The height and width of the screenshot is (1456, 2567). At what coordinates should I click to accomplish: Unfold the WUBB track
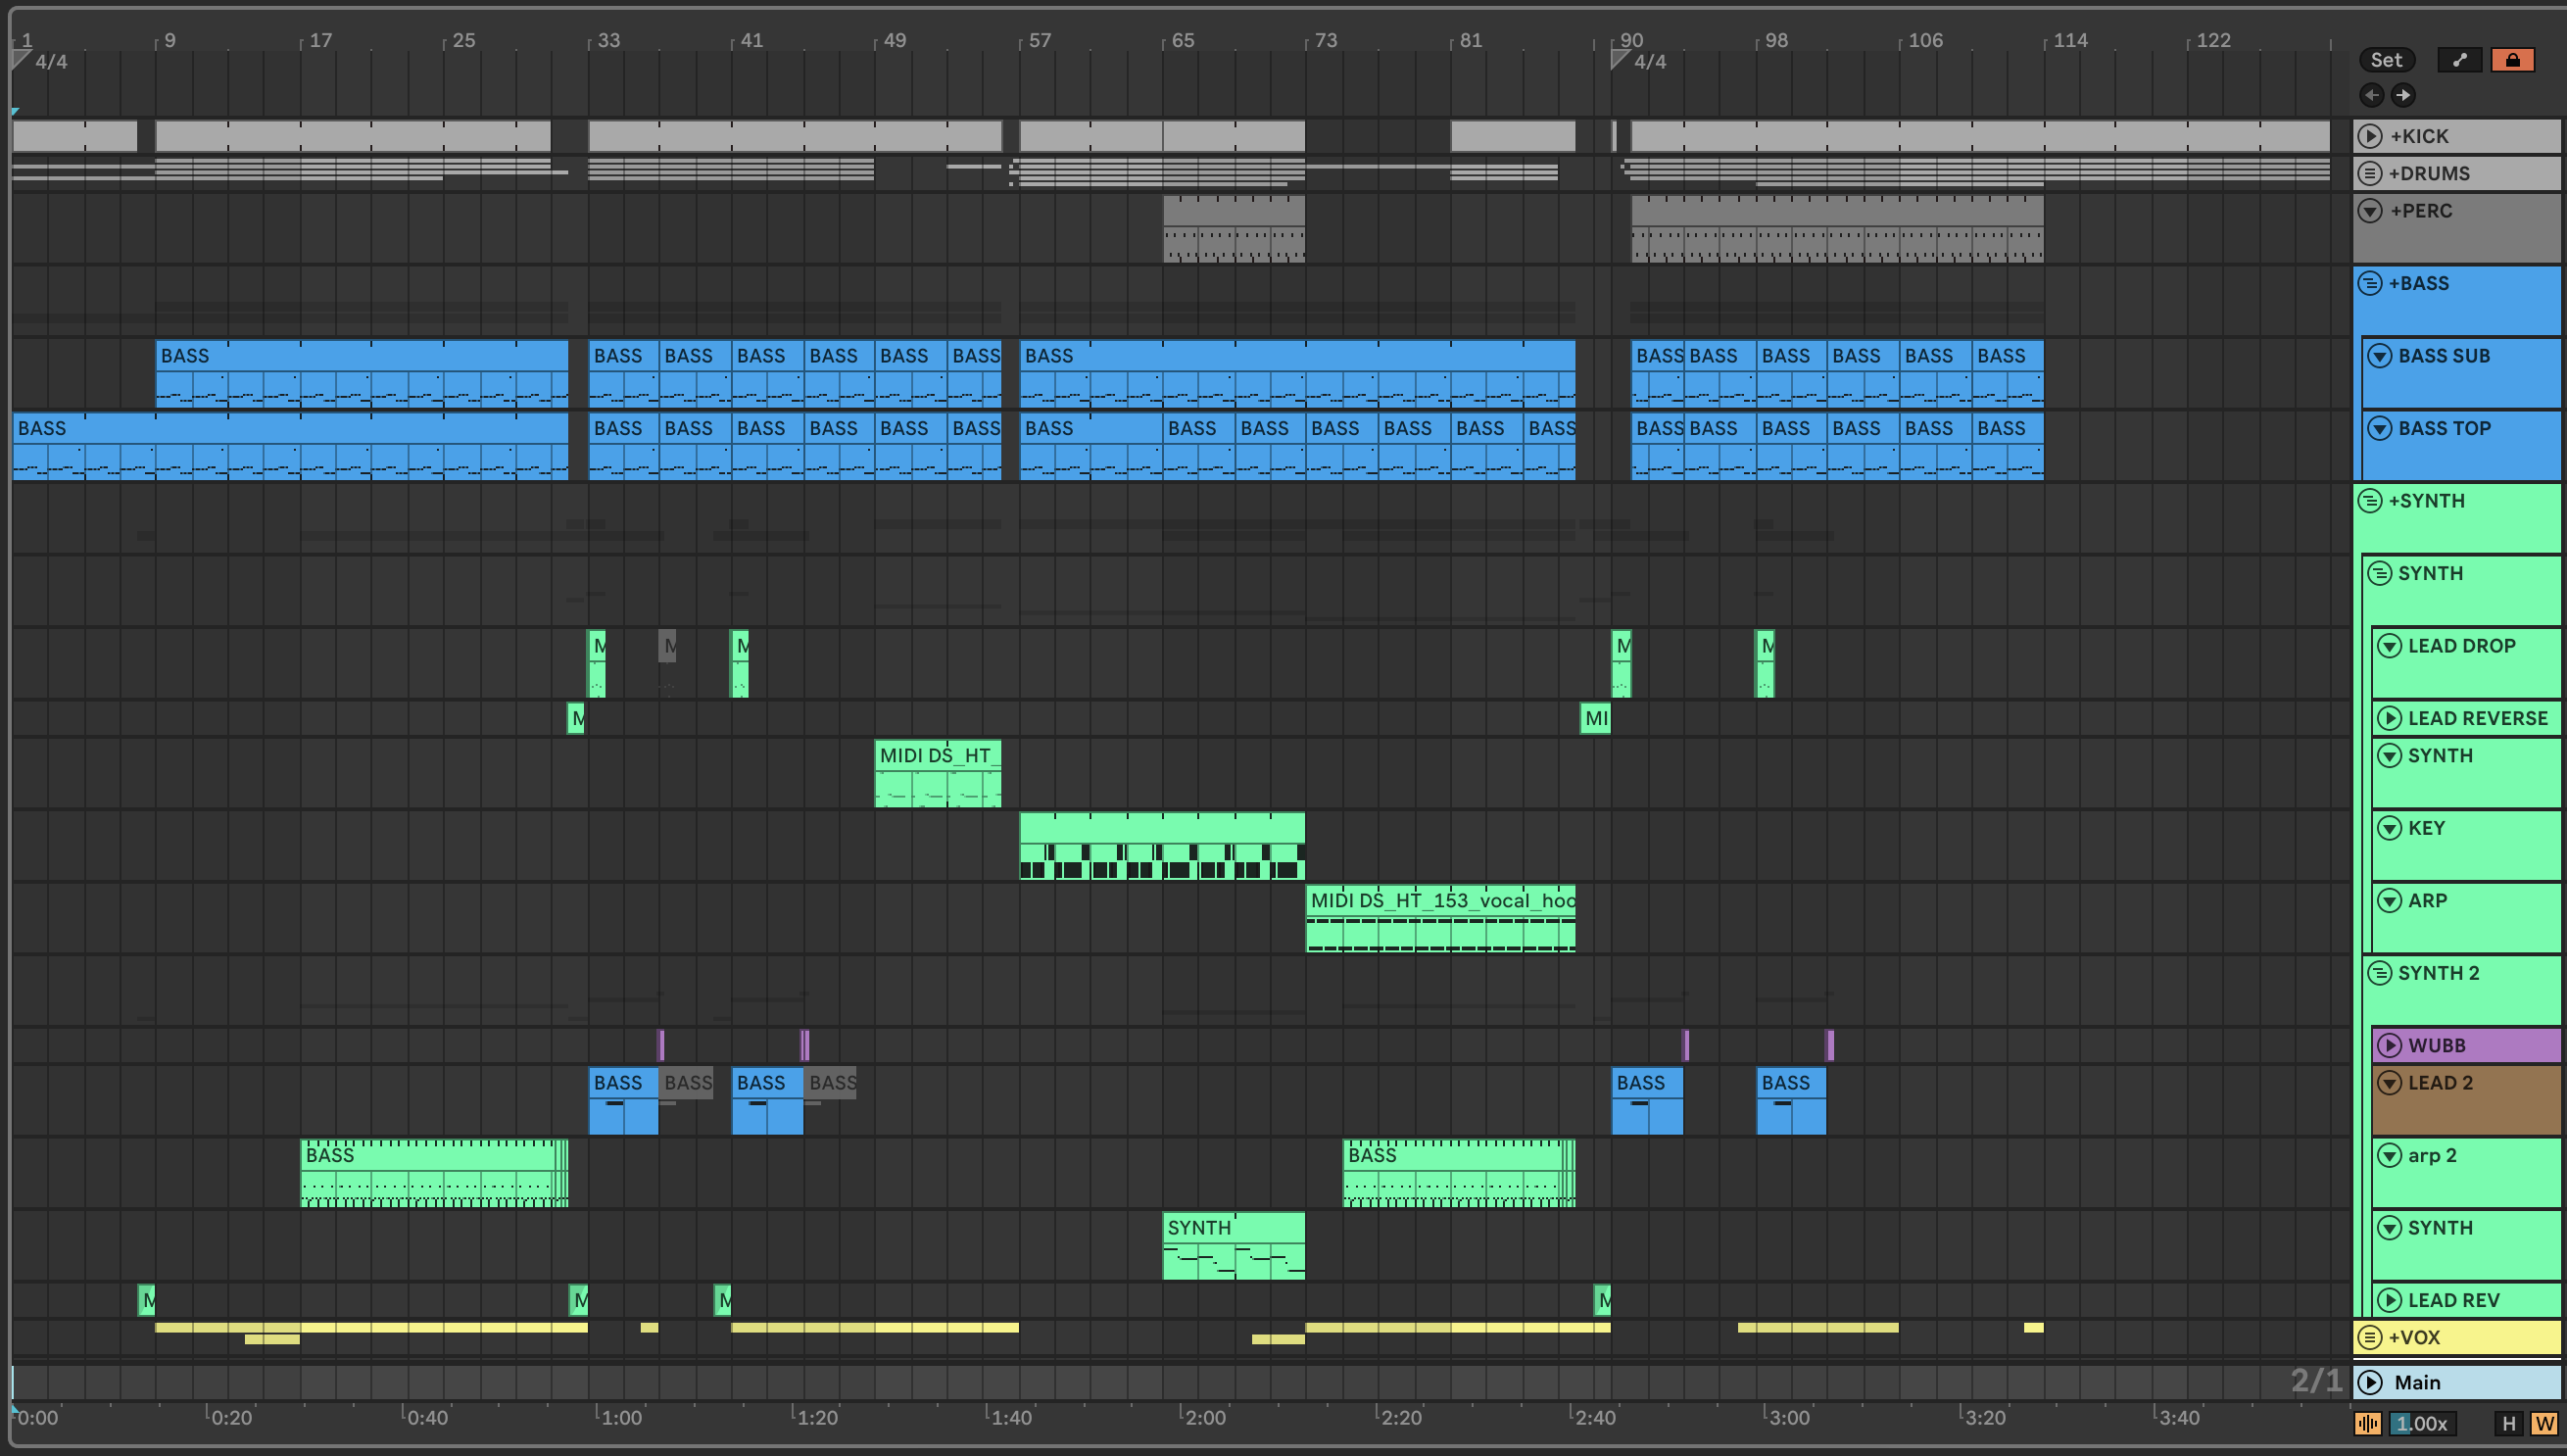coord(2389,1046)
